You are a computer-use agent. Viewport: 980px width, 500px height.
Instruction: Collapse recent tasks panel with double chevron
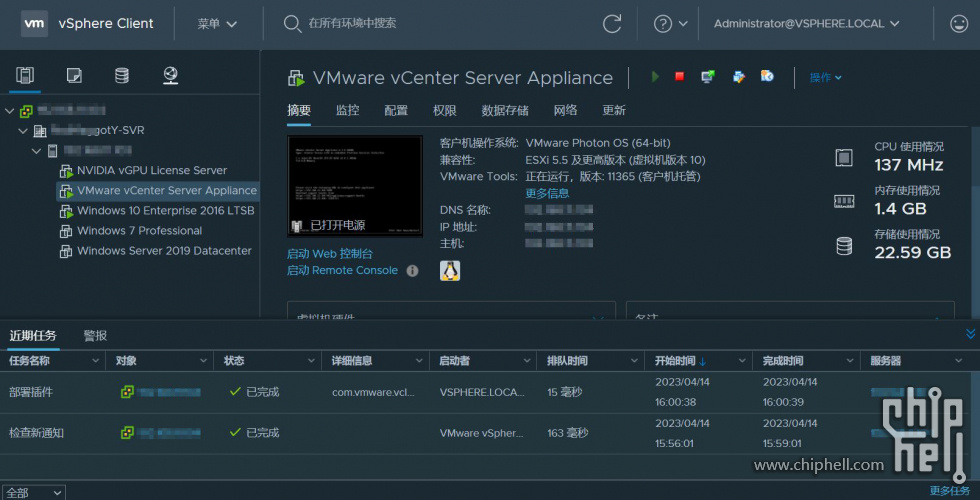coord(971,334)
